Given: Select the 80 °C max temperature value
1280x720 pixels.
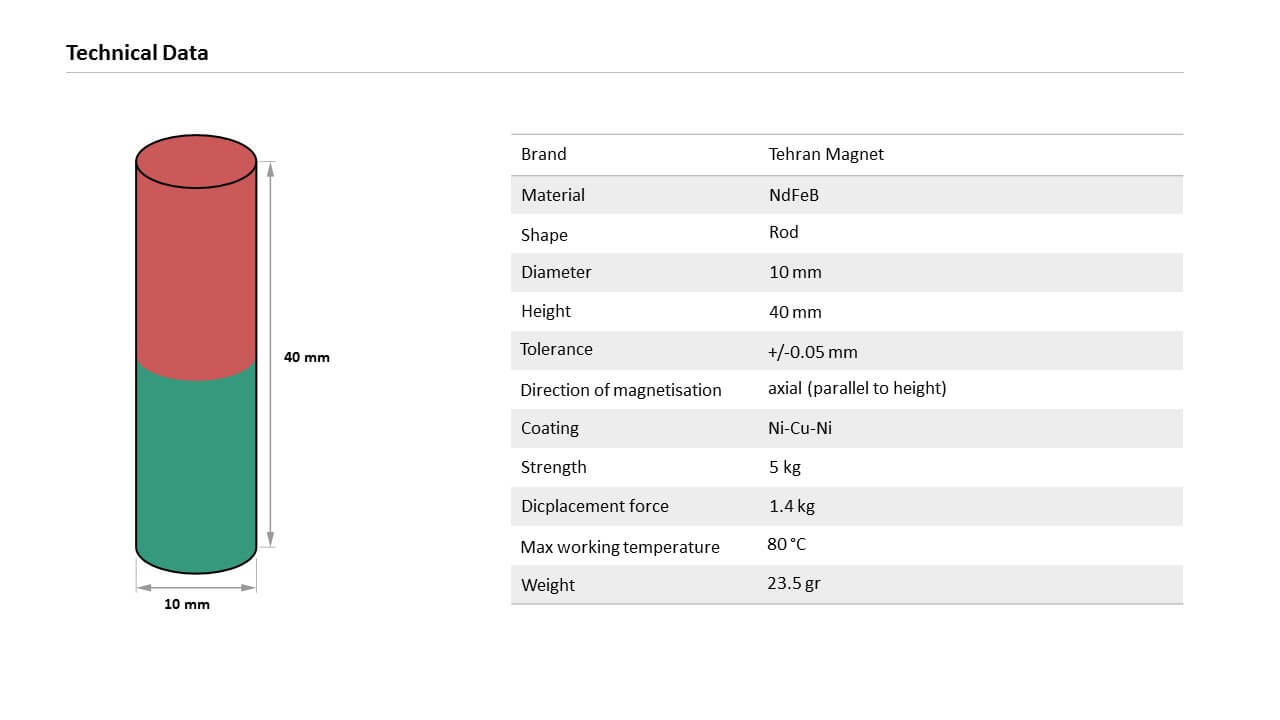Looking at the screenshot, I should point(786,544).
